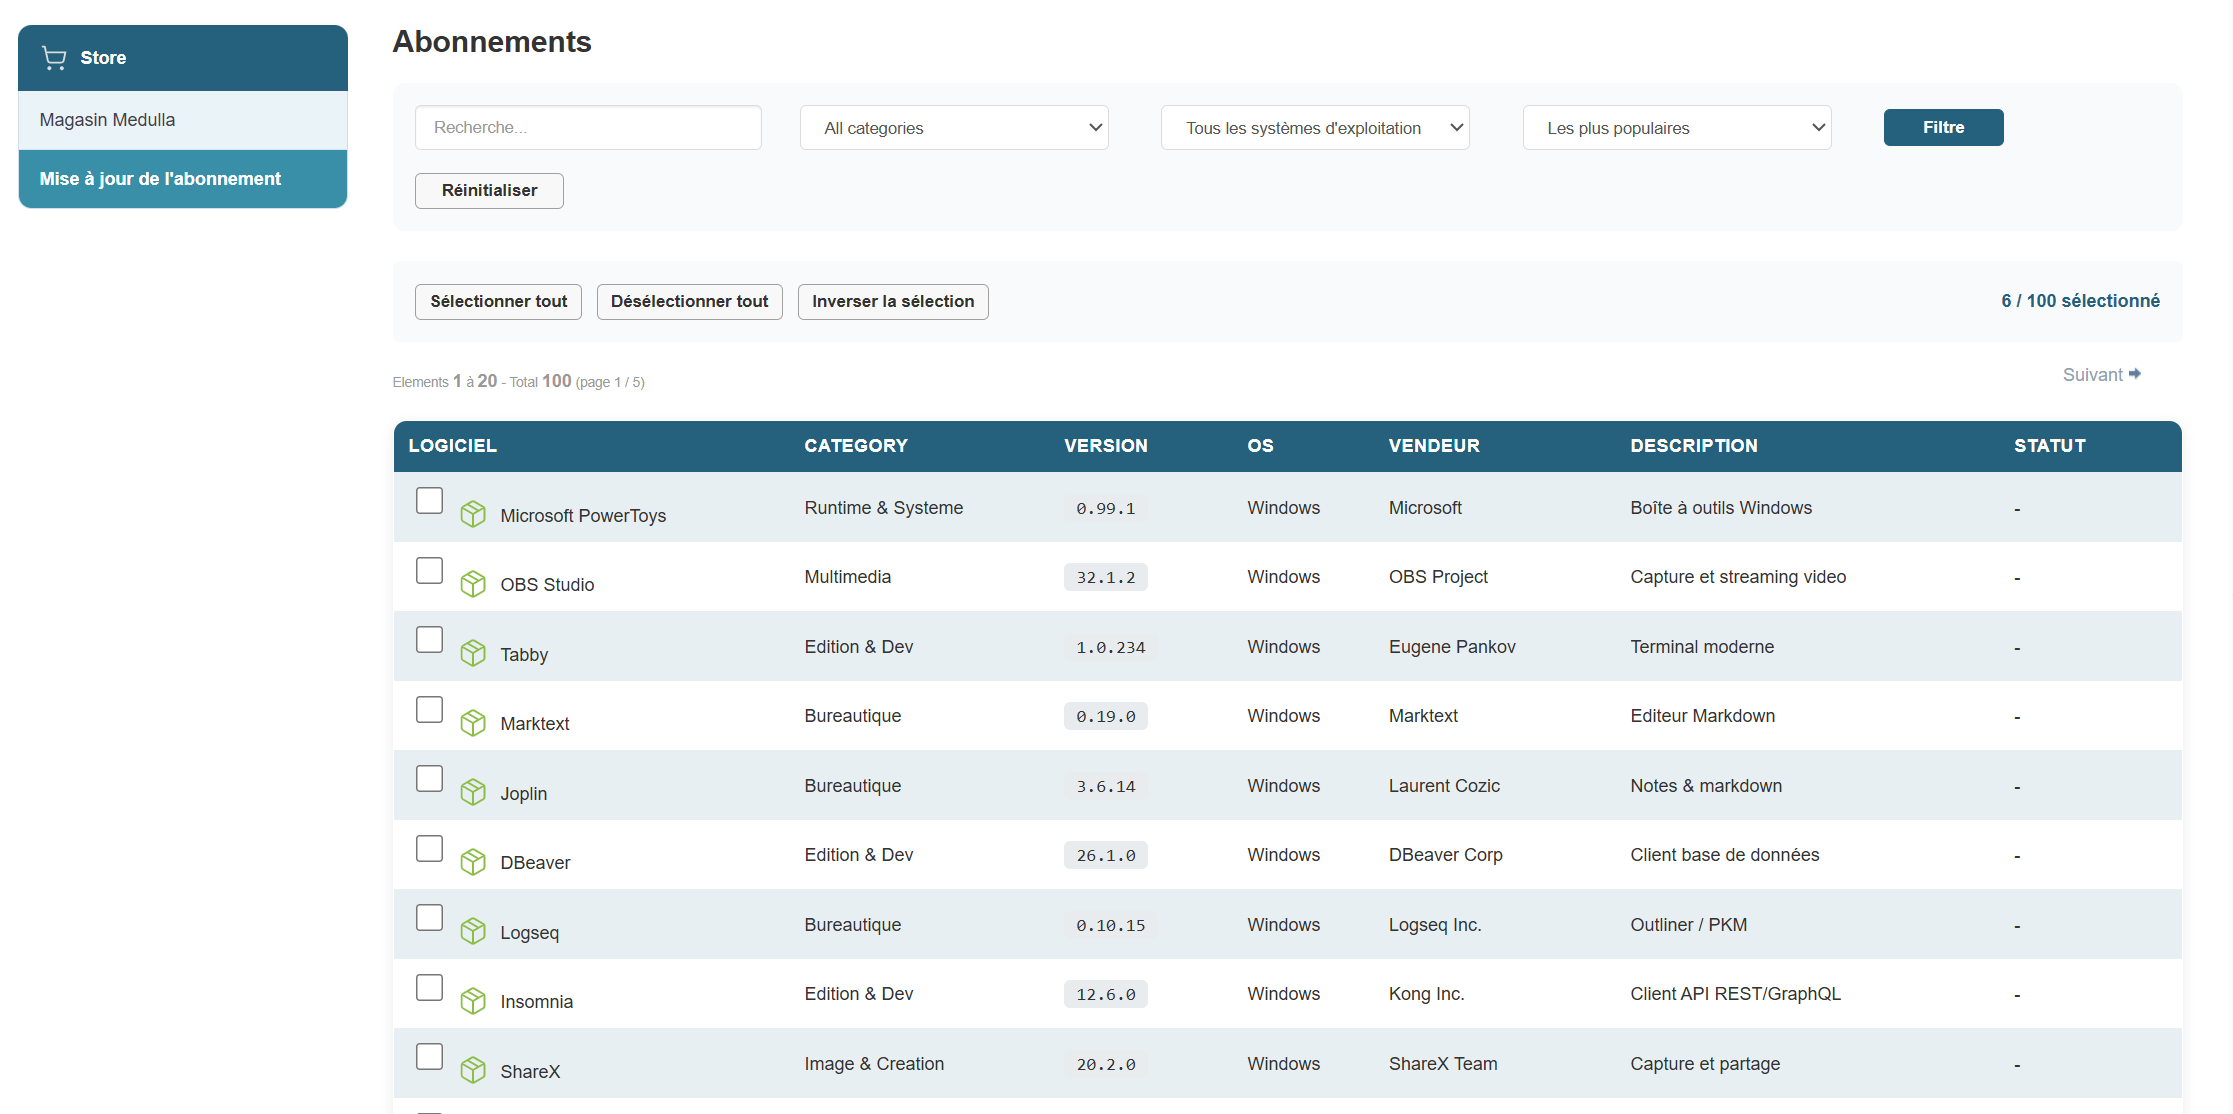
Task: Focus the Recherche search field
Action: [588, 128]
